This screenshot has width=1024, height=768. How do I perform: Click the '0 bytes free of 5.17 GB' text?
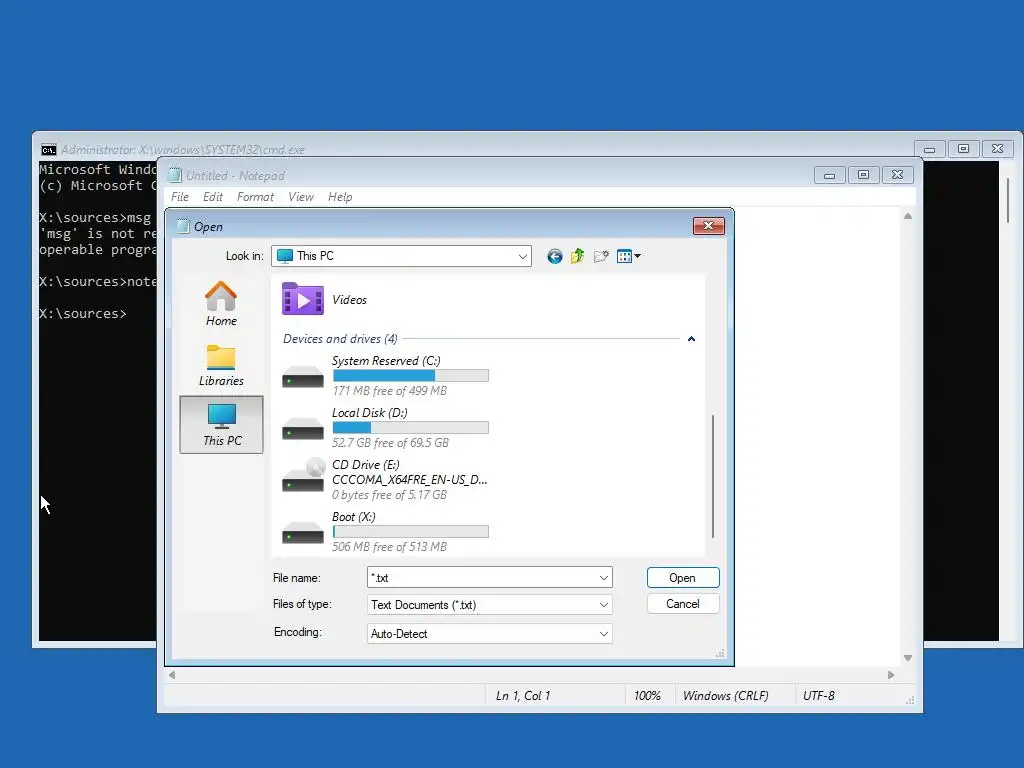coord(389,495)
